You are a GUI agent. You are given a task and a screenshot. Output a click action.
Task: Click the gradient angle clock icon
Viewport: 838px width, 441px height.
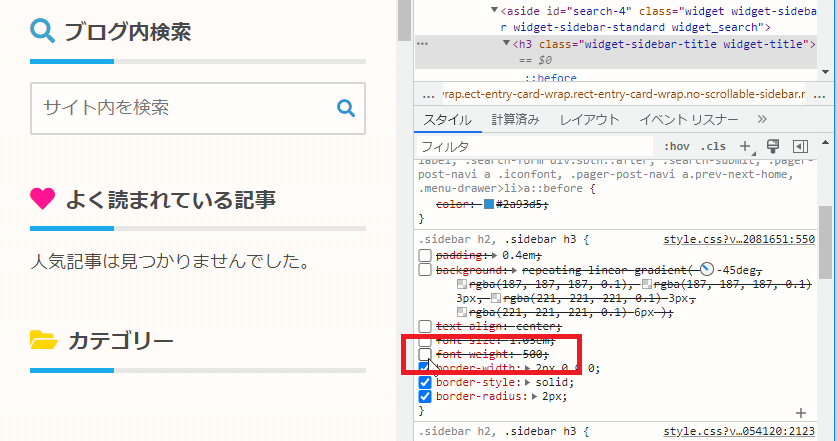(x=707, y=270)
